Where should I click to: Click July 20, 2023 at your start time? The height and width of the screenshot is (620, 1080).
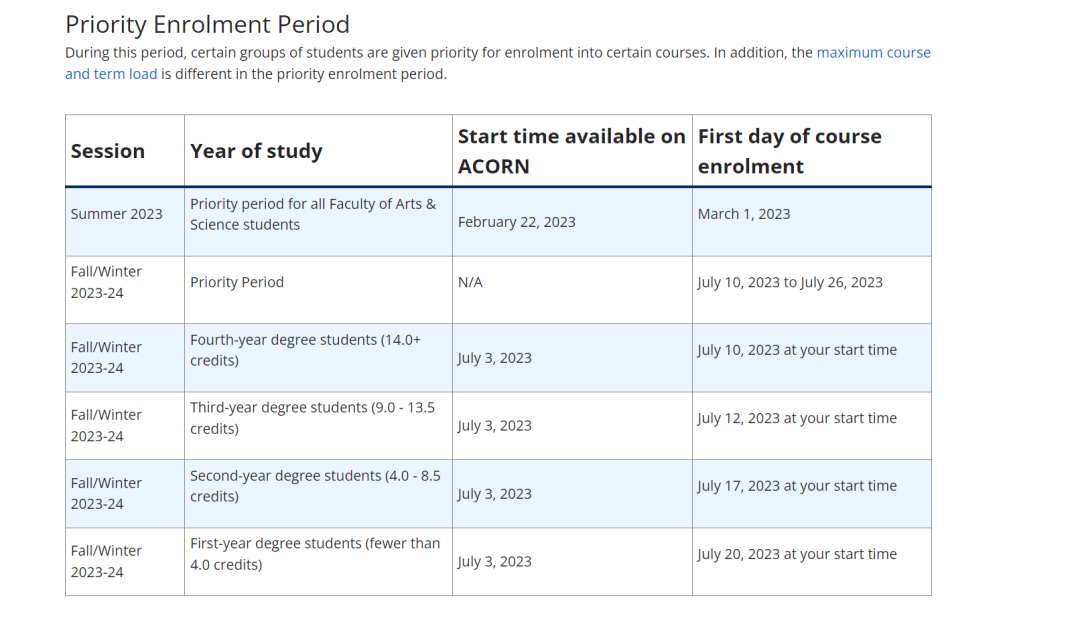(797, 554)
